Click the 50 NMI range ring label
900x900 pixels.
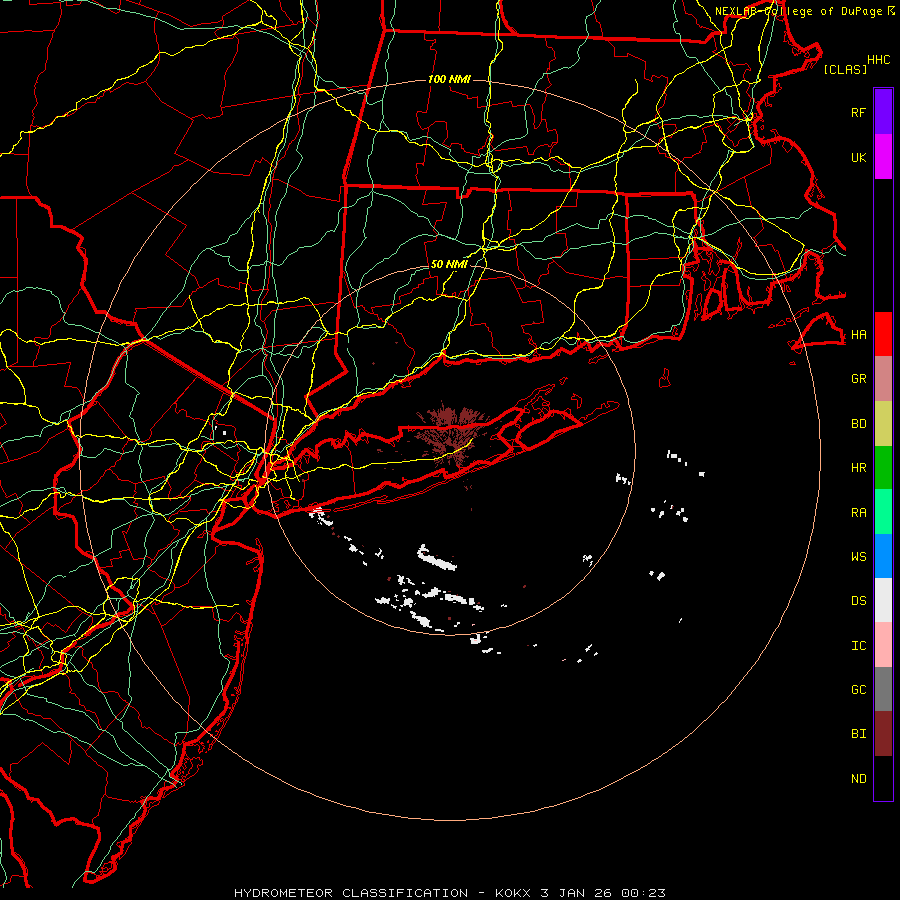[x=449, y=264]
